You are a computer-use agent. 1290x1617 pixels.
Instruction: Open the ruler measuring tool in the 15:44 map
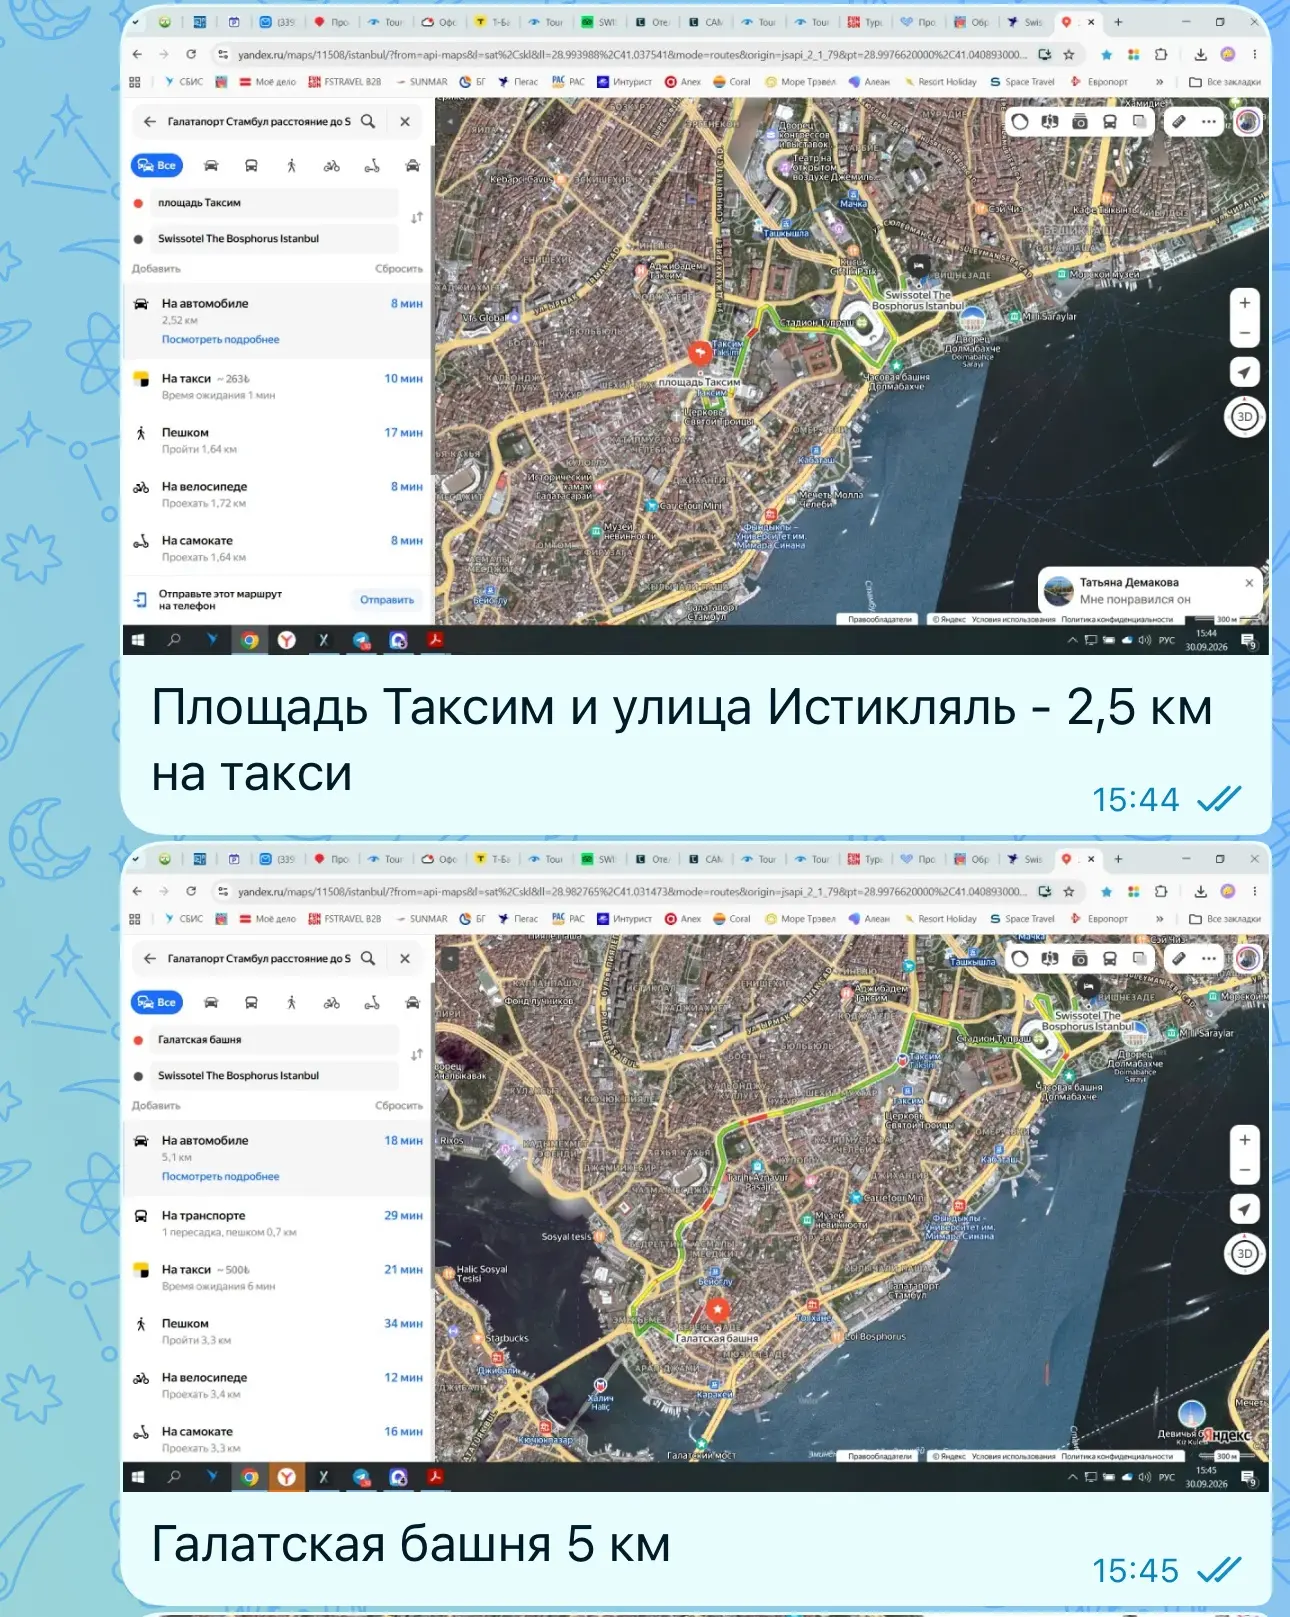pos(1180,122)
